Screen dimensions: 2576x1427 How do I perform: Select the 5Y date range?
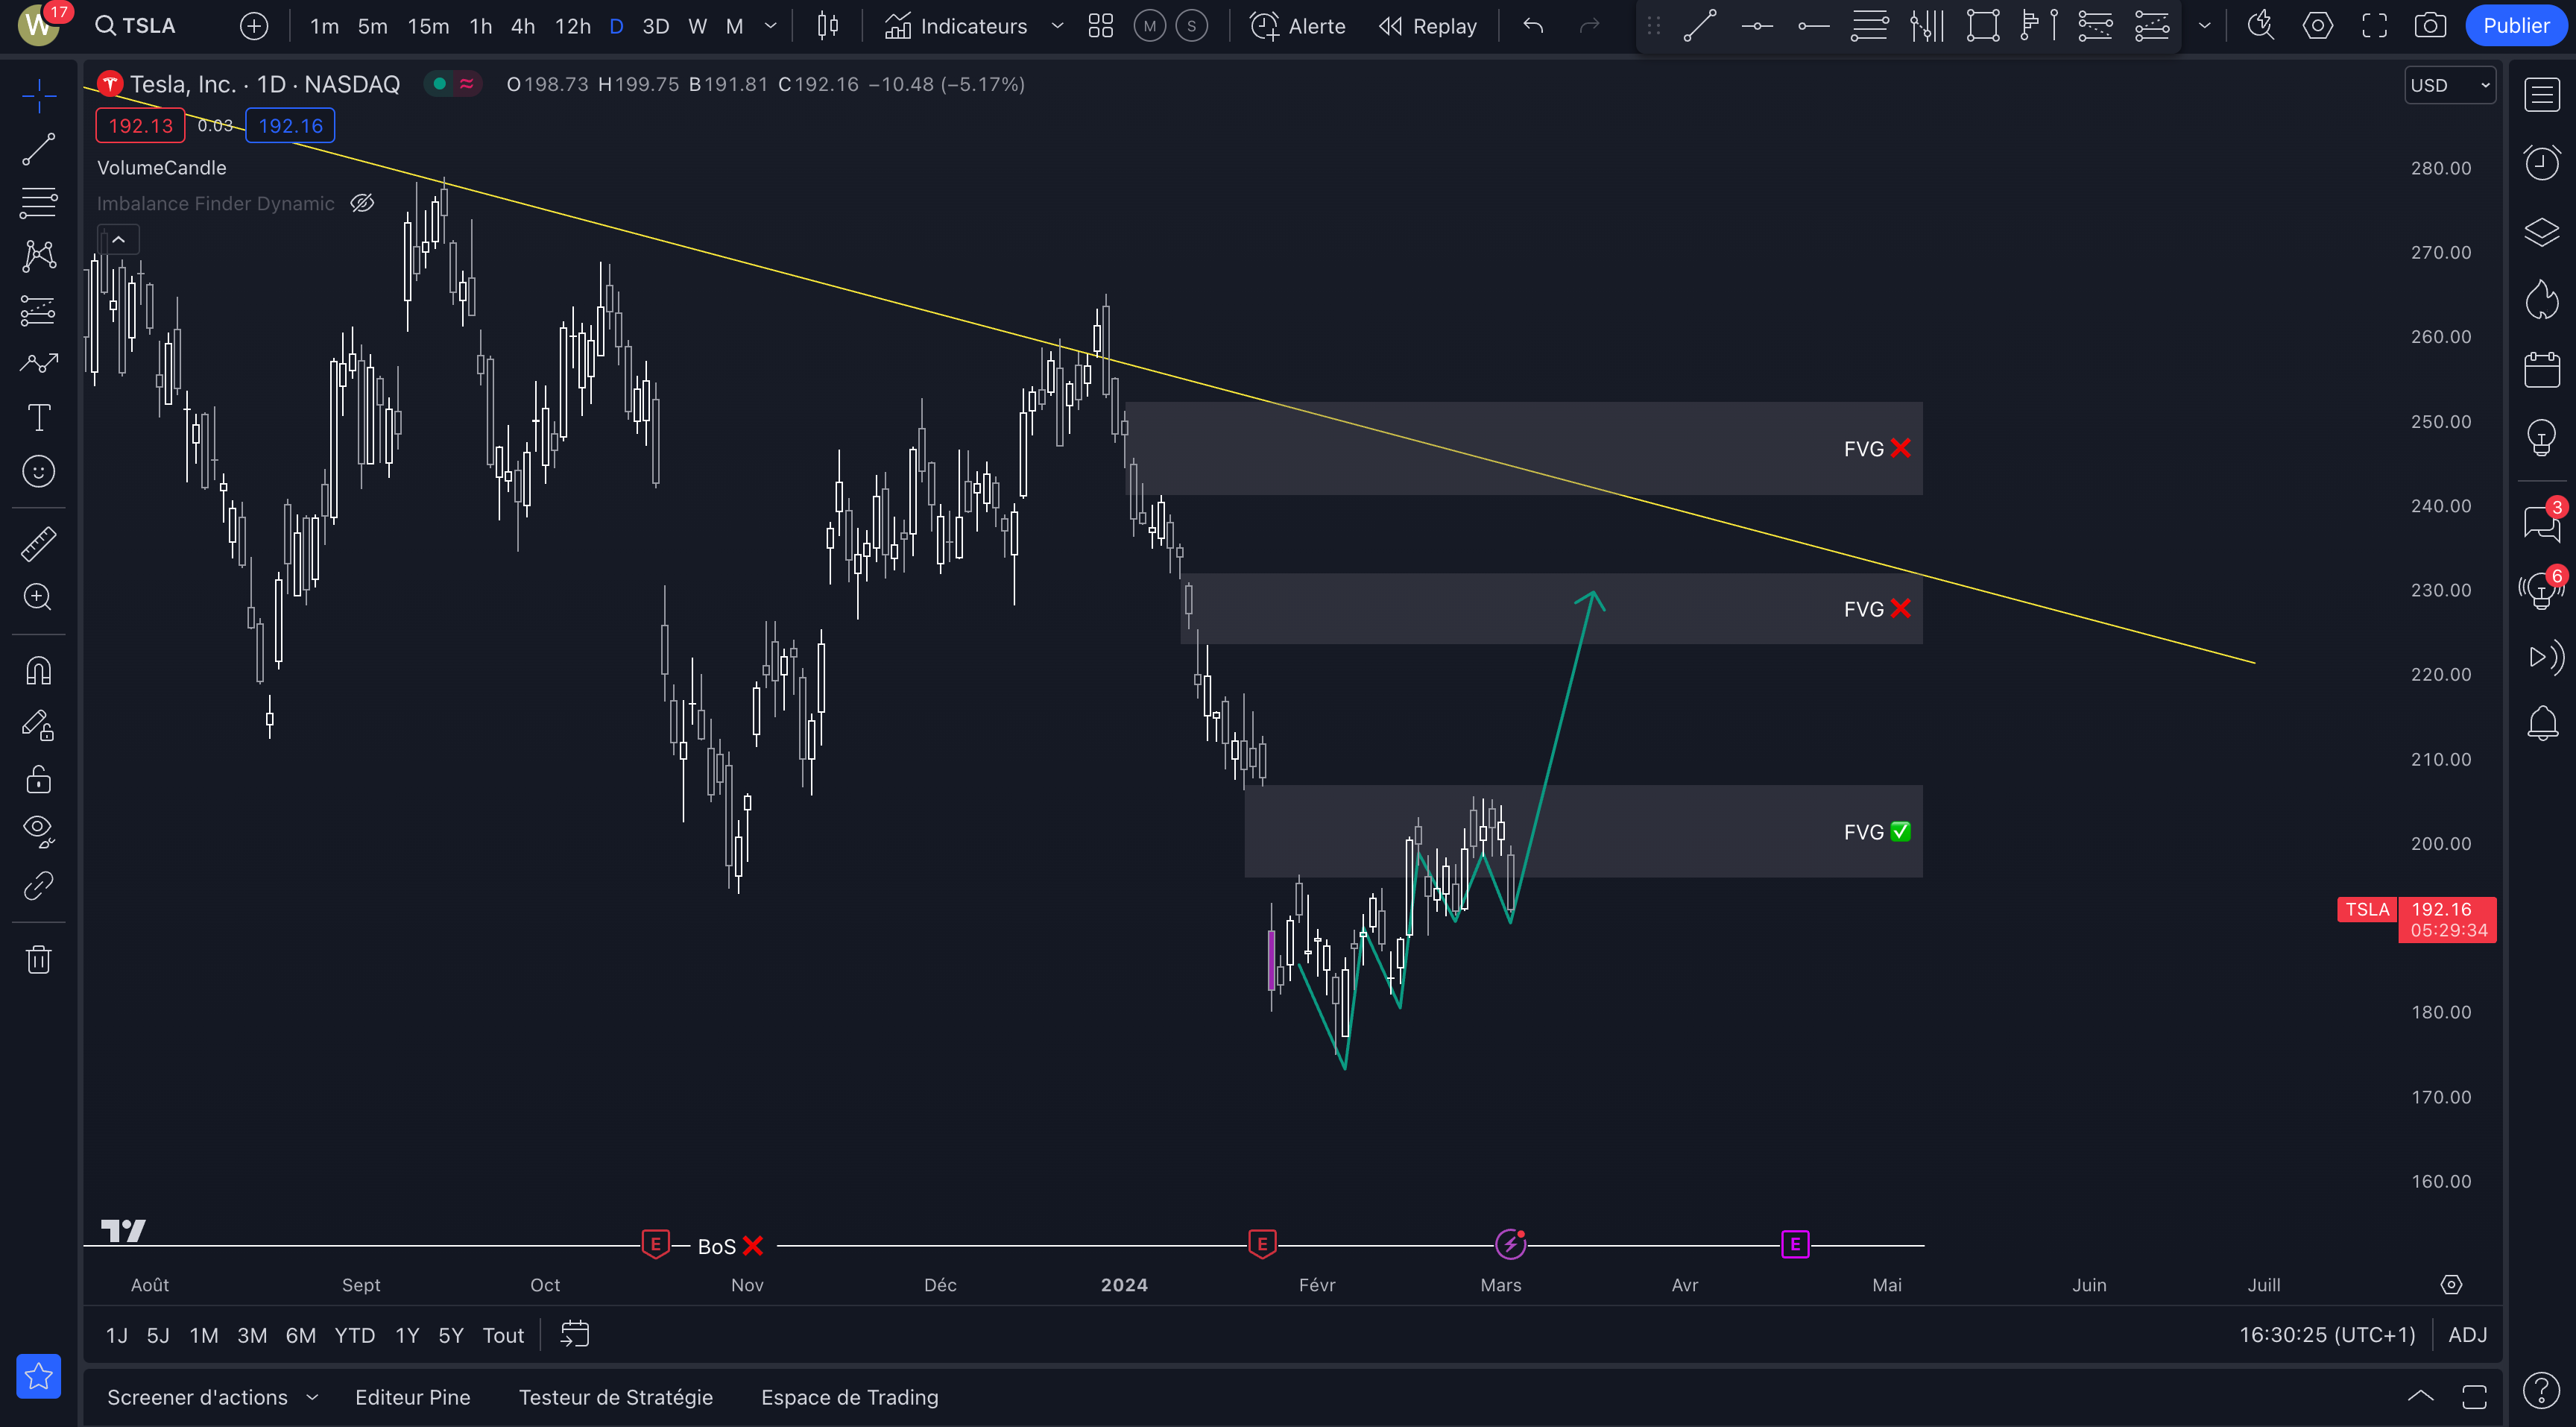[451, 1335]
